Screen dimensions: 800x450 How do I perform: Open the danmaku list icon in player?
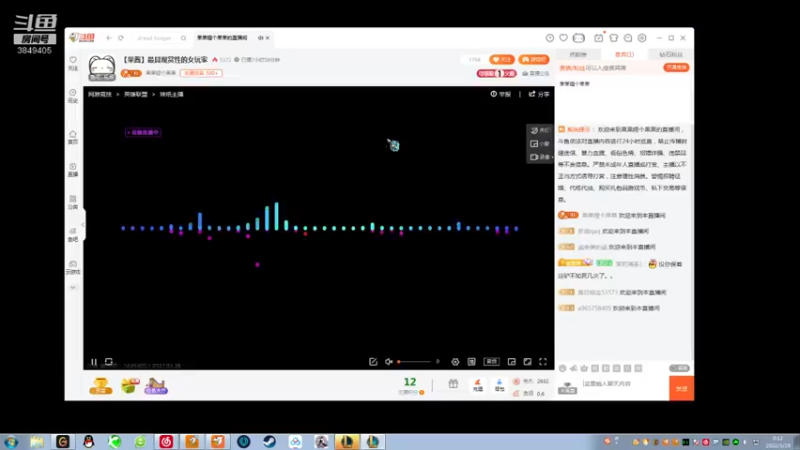[x=471, y=362]
